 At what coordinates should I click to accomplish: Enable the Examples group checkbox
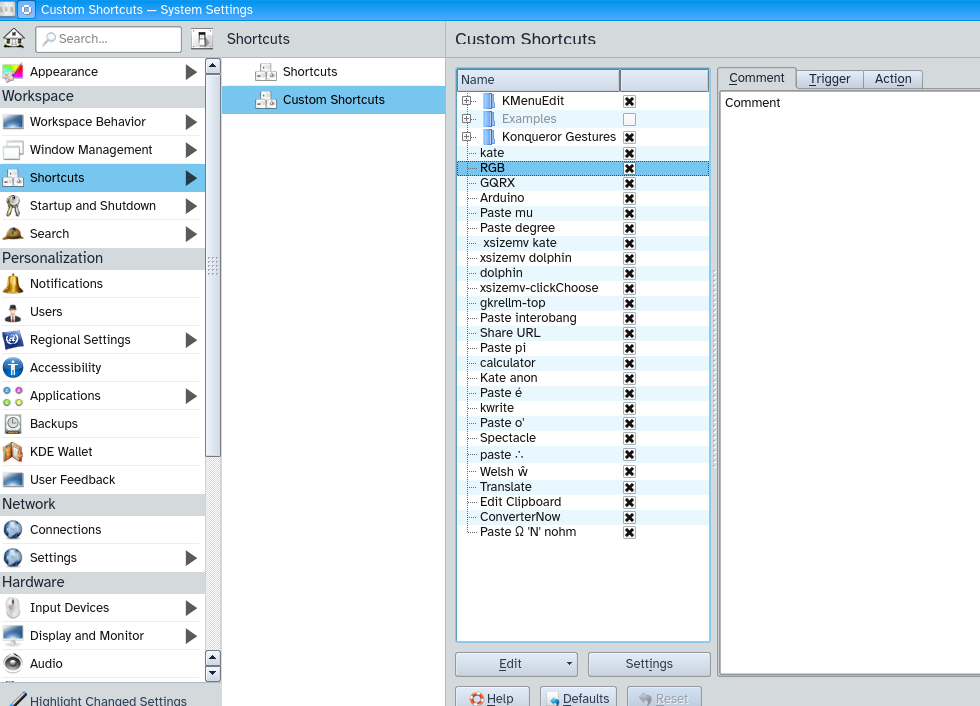pyautogui.click(x=629, y=119)
